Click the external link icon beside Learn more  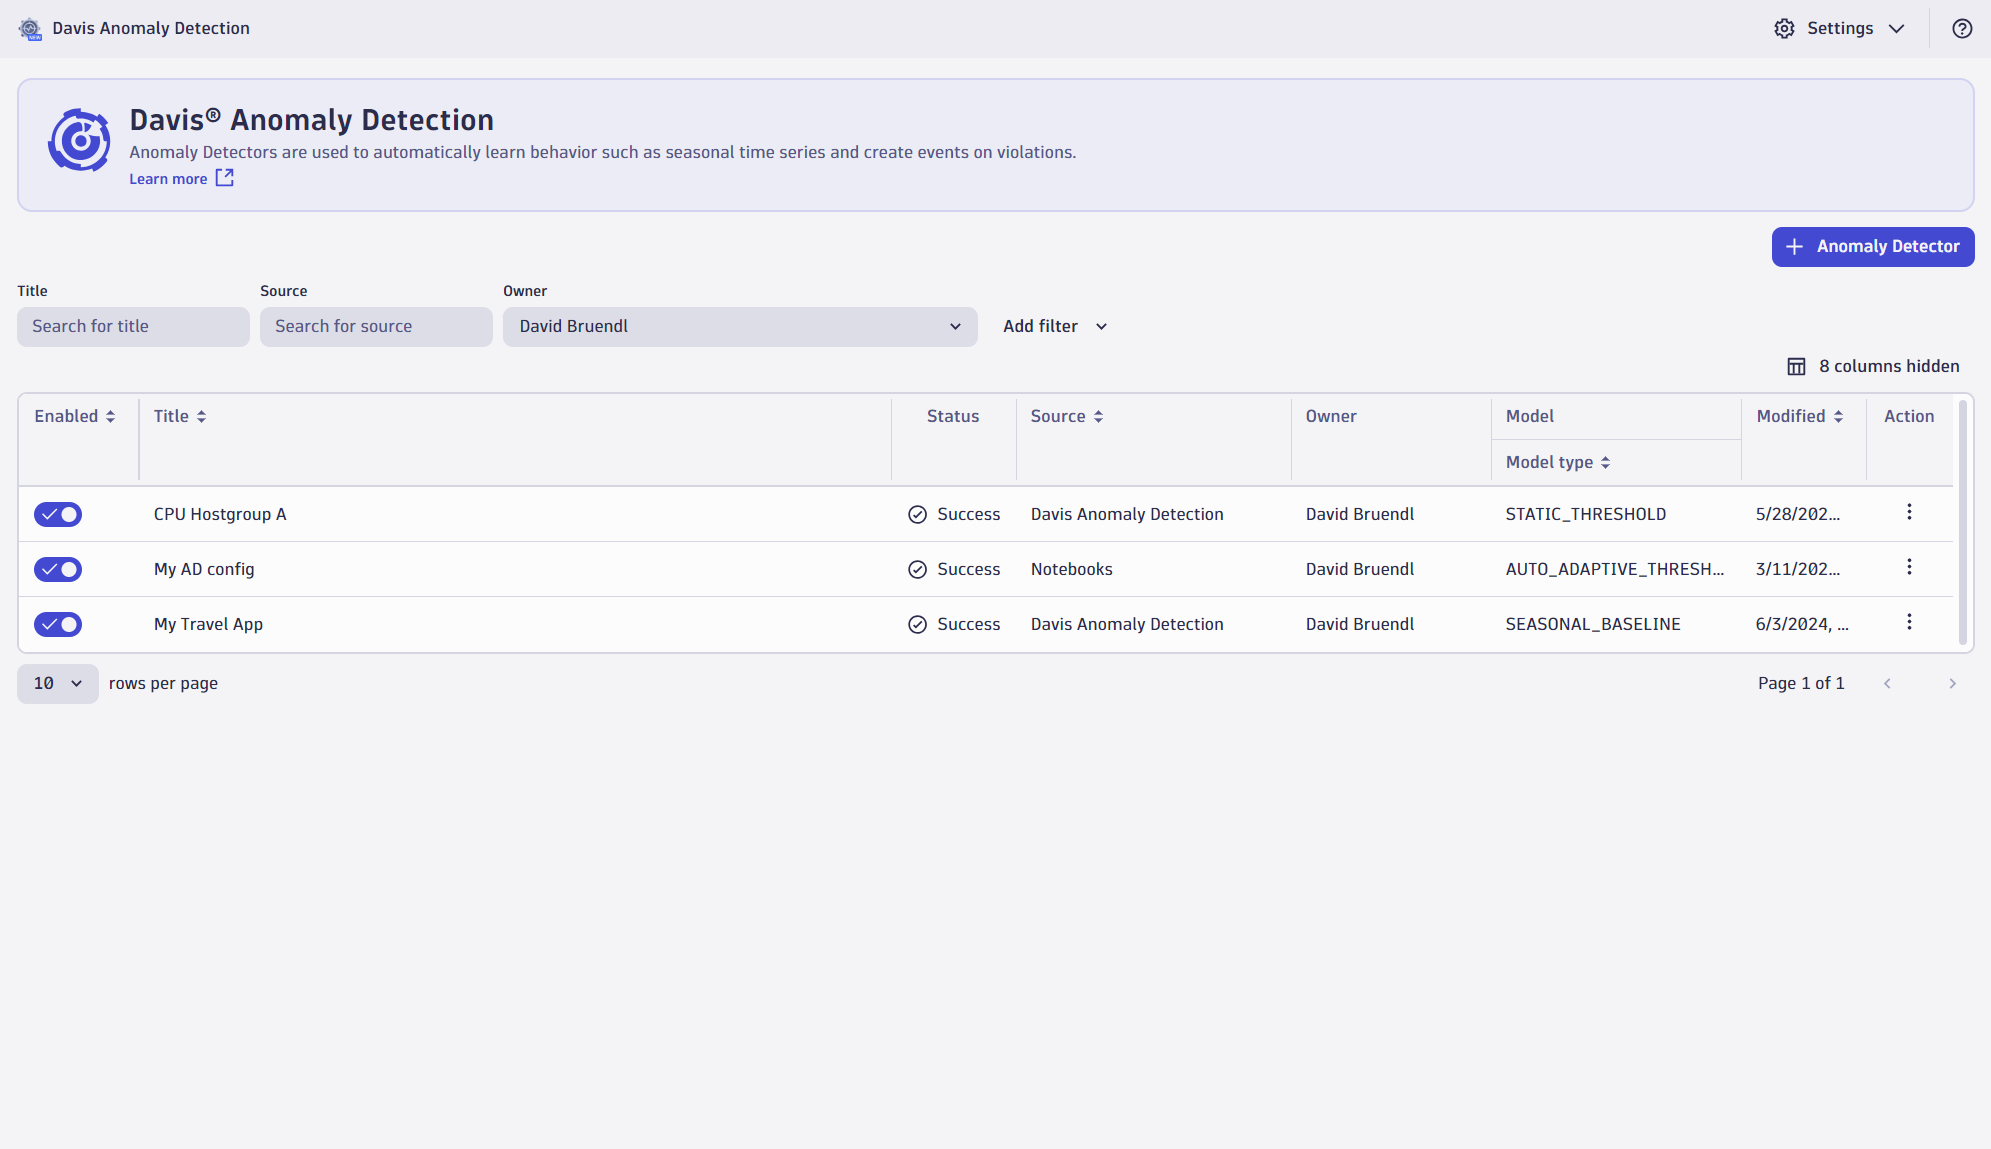click(225, 178)
